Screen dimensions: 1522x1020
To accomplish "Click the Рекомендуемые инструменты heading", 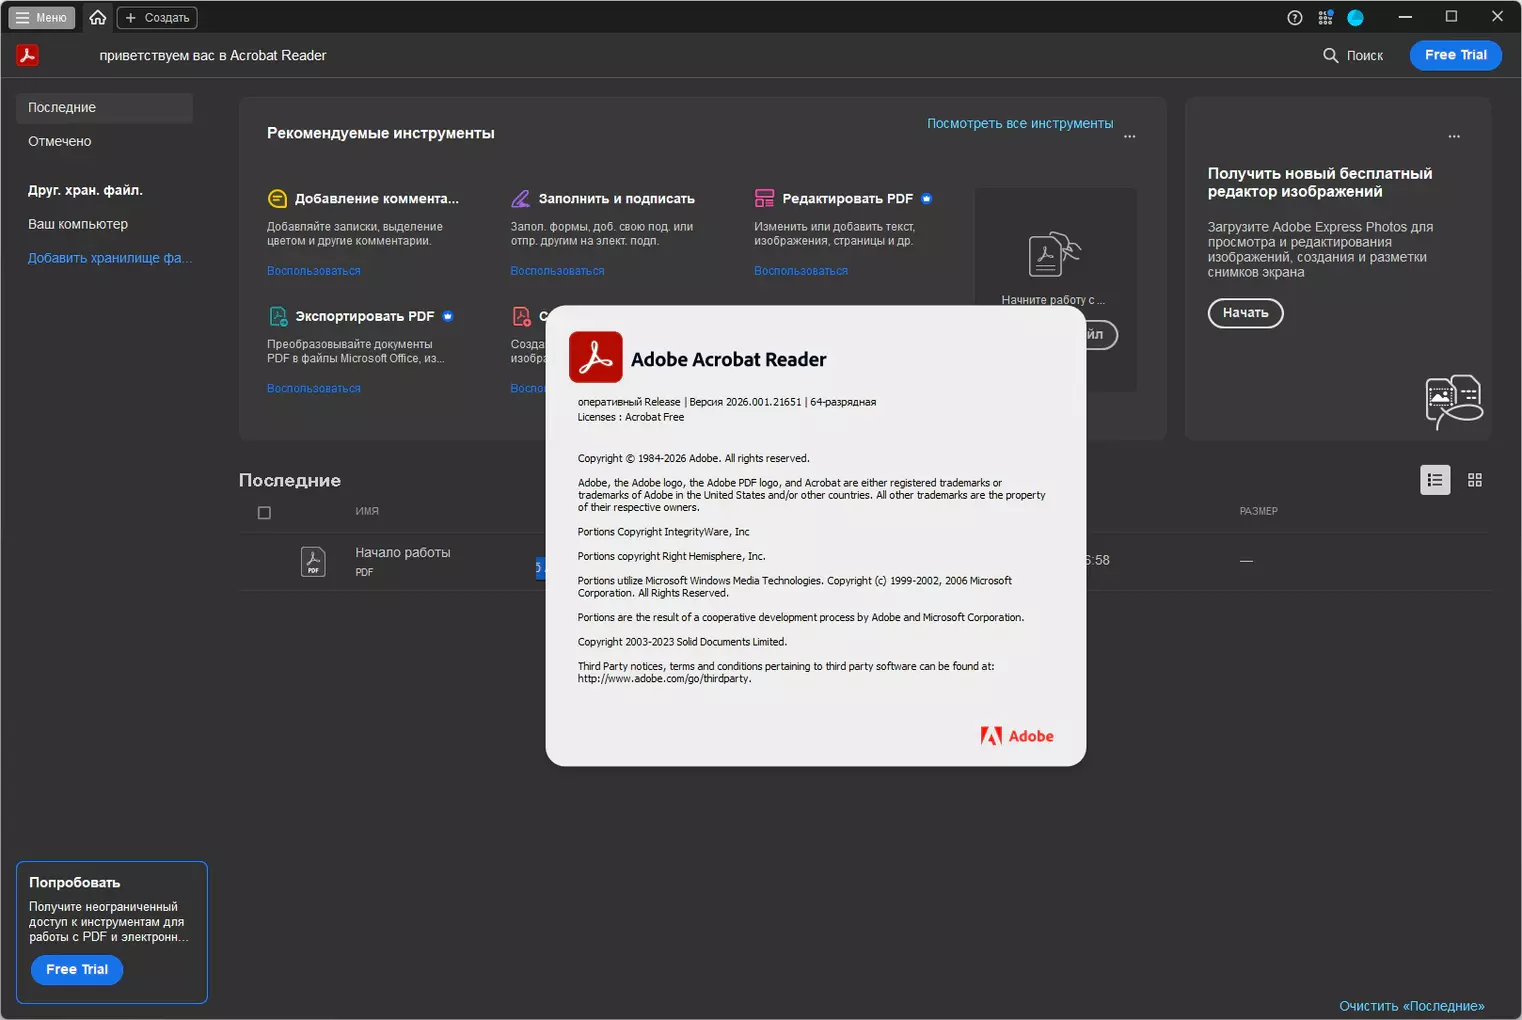I will [x=380, y=133].
